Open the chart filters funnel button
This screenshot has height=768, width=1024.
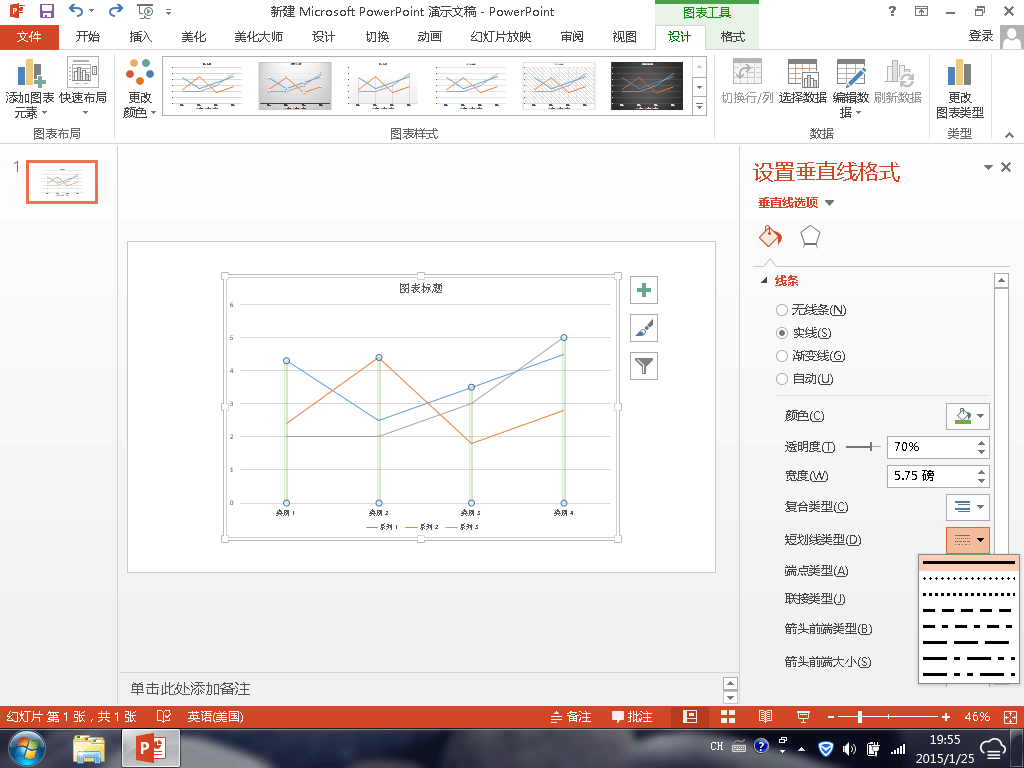point(644,366)
